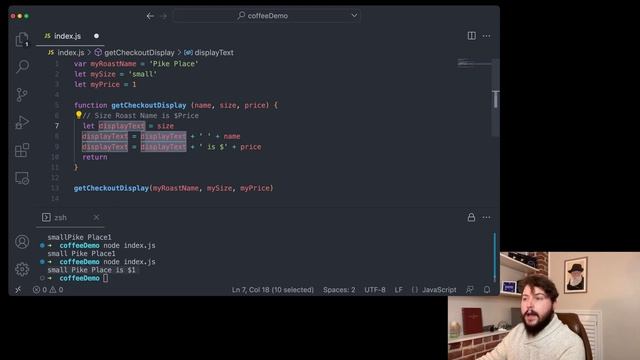Click 'Pike Place' string on line 1
This screenshot has height=360, width=640.
tap(173, 64)
